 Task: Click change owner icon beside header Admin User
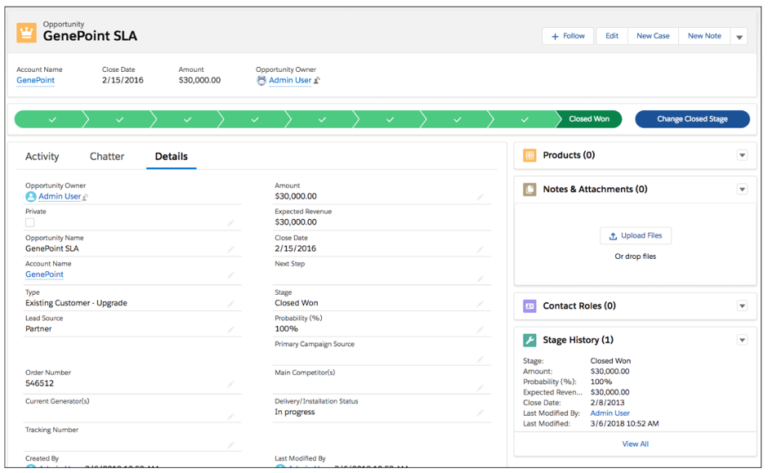pos(317,81)
